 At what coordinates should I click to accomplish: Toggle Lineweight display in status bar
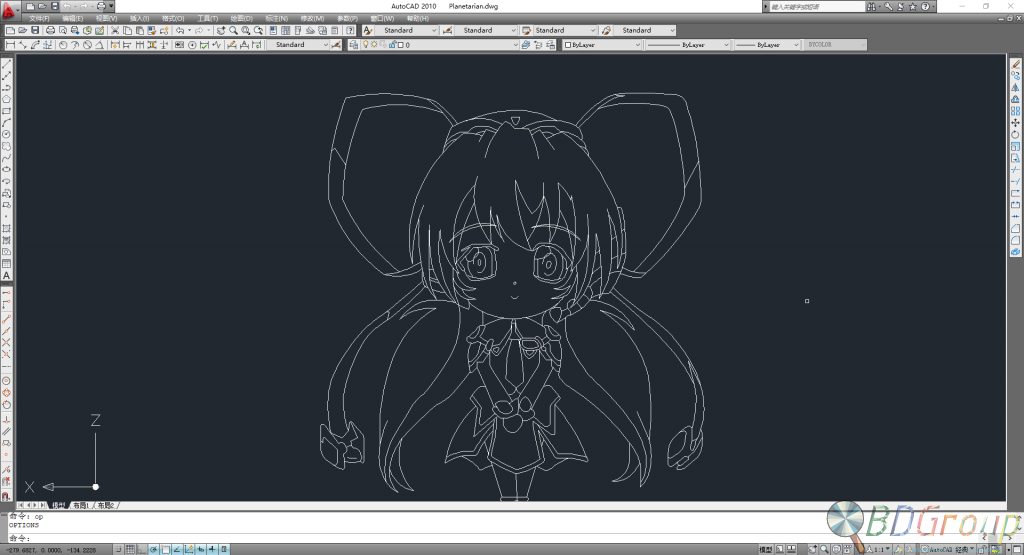pos(212,549)
